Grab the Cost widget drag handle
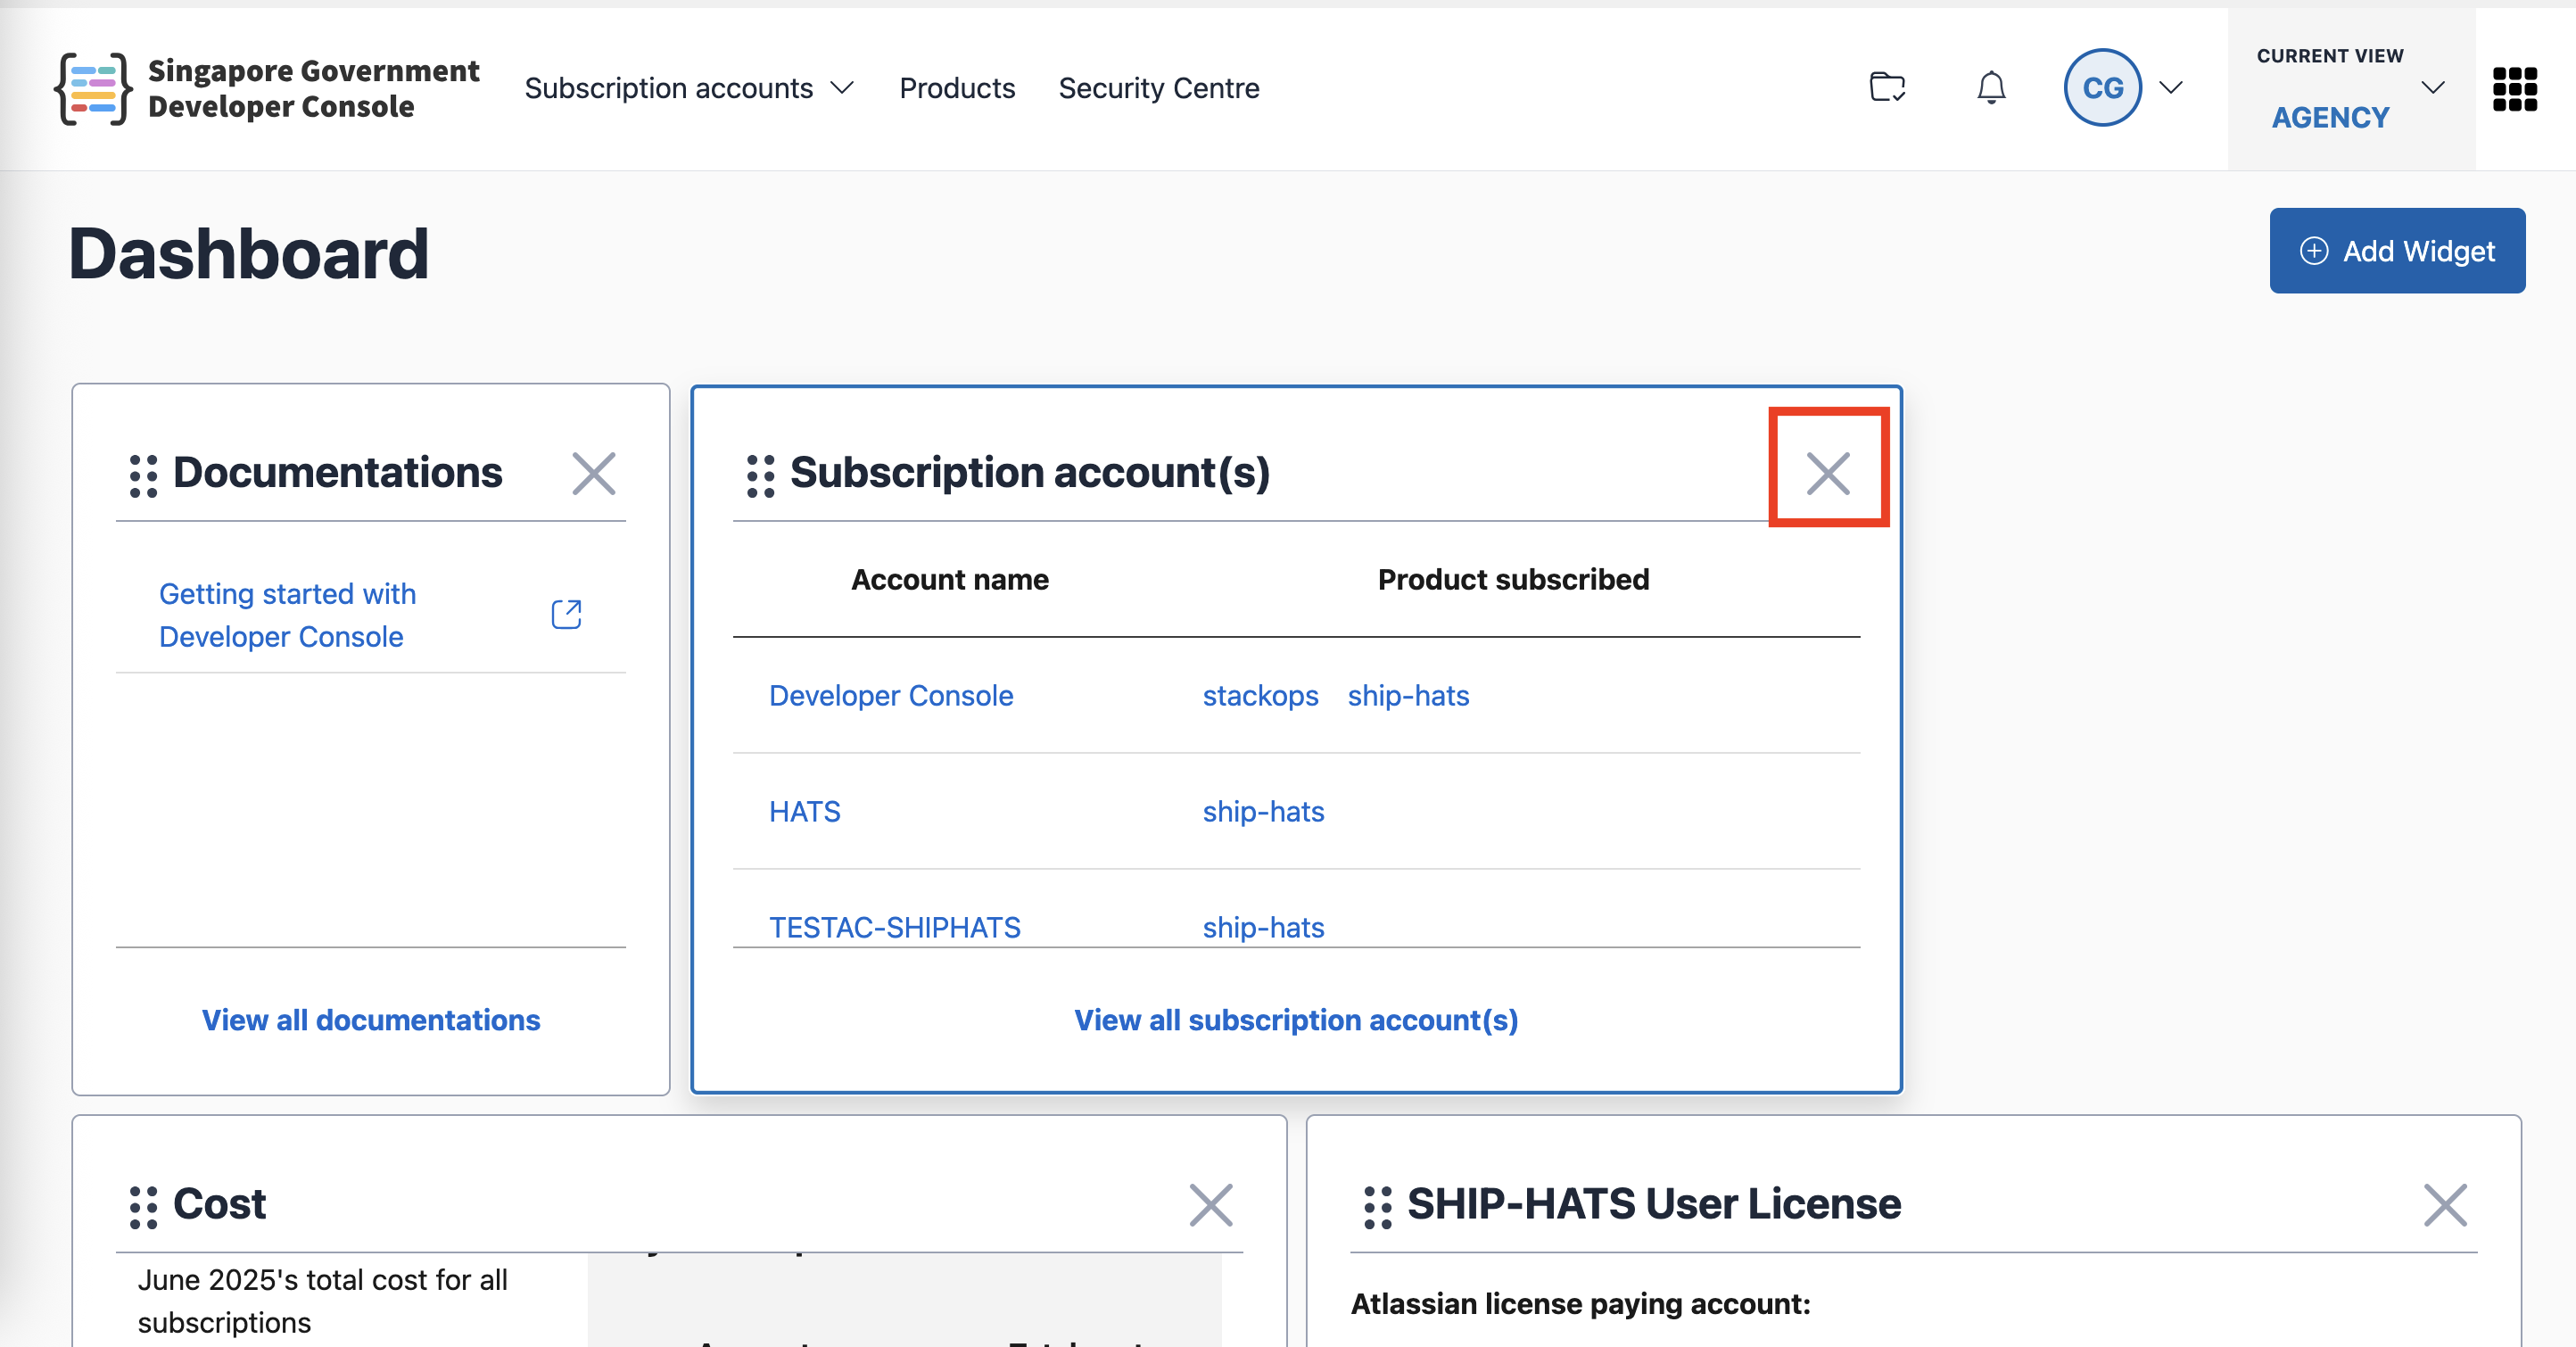Screen dimensions: 2576x1347 (x=143, y=1207)
